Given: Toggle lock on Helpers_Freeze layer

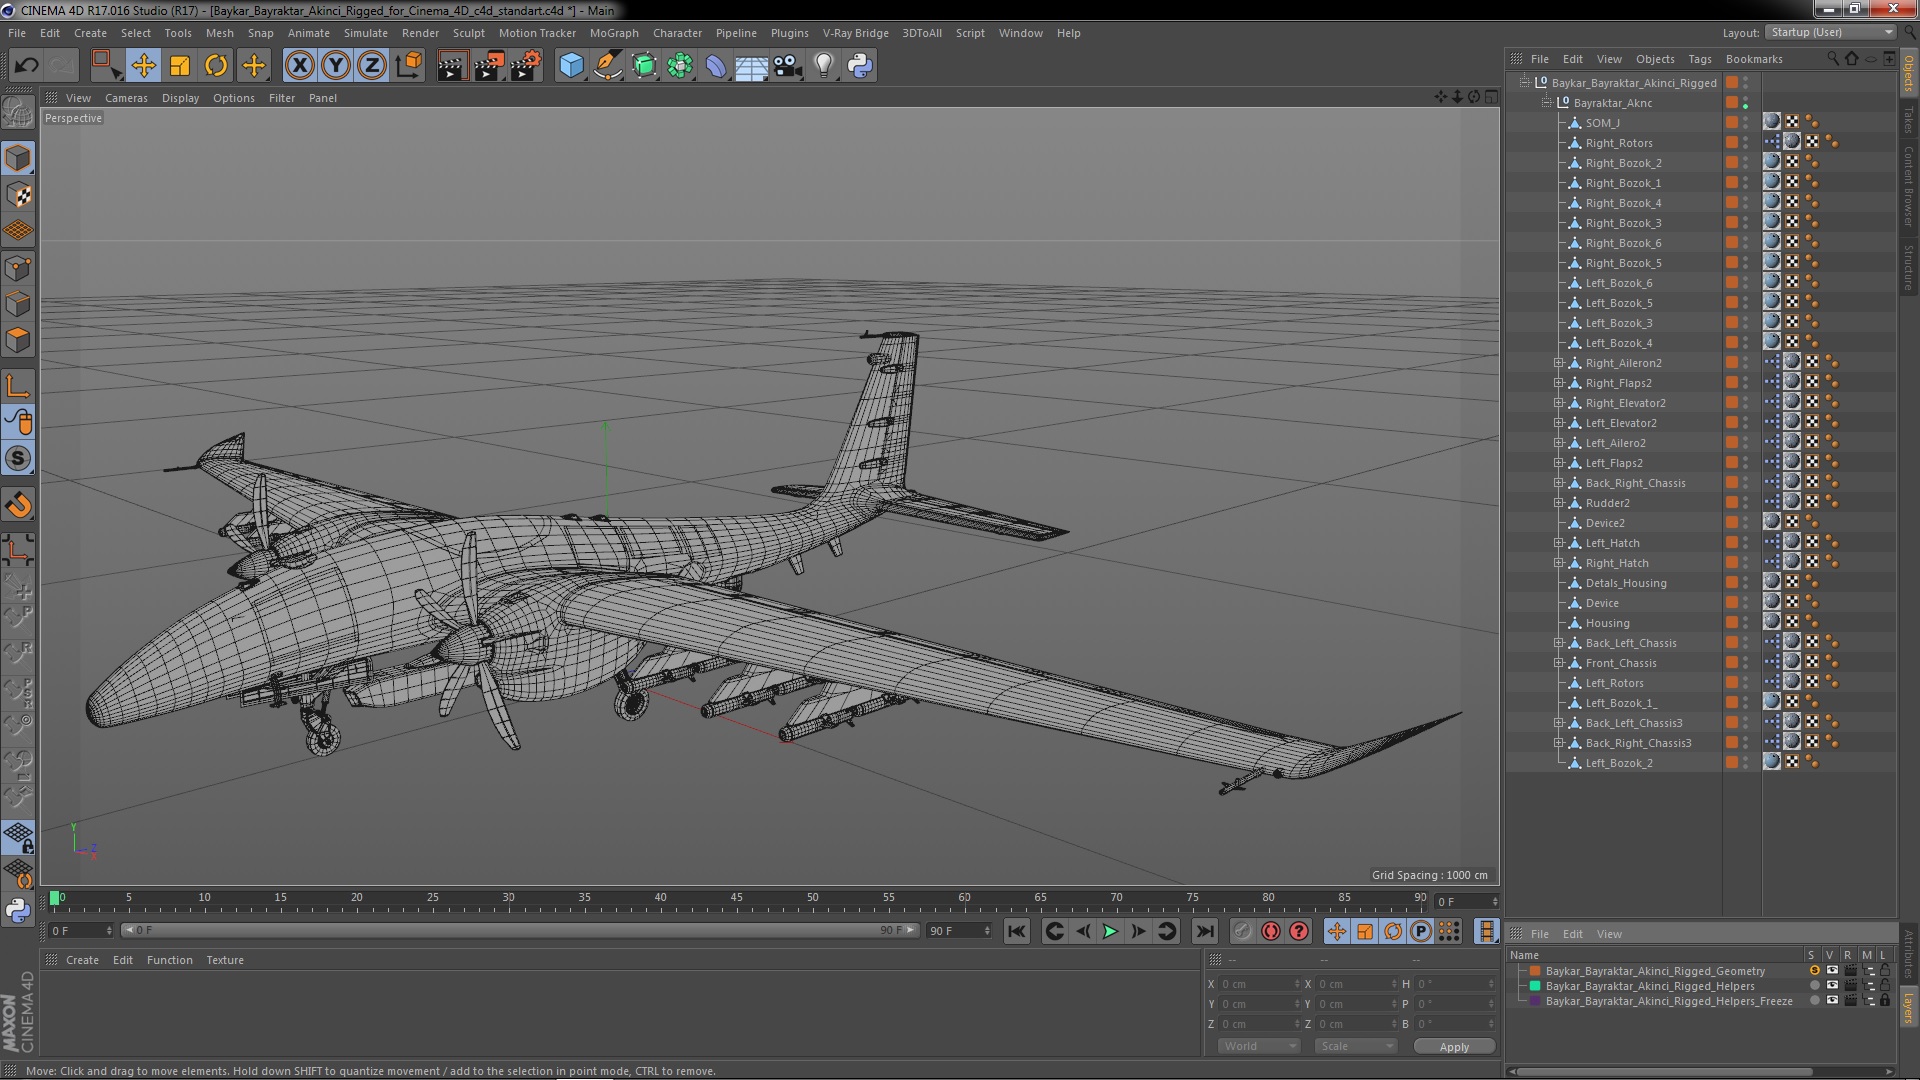Looking at the screenshot, I should point(1885,1000).
